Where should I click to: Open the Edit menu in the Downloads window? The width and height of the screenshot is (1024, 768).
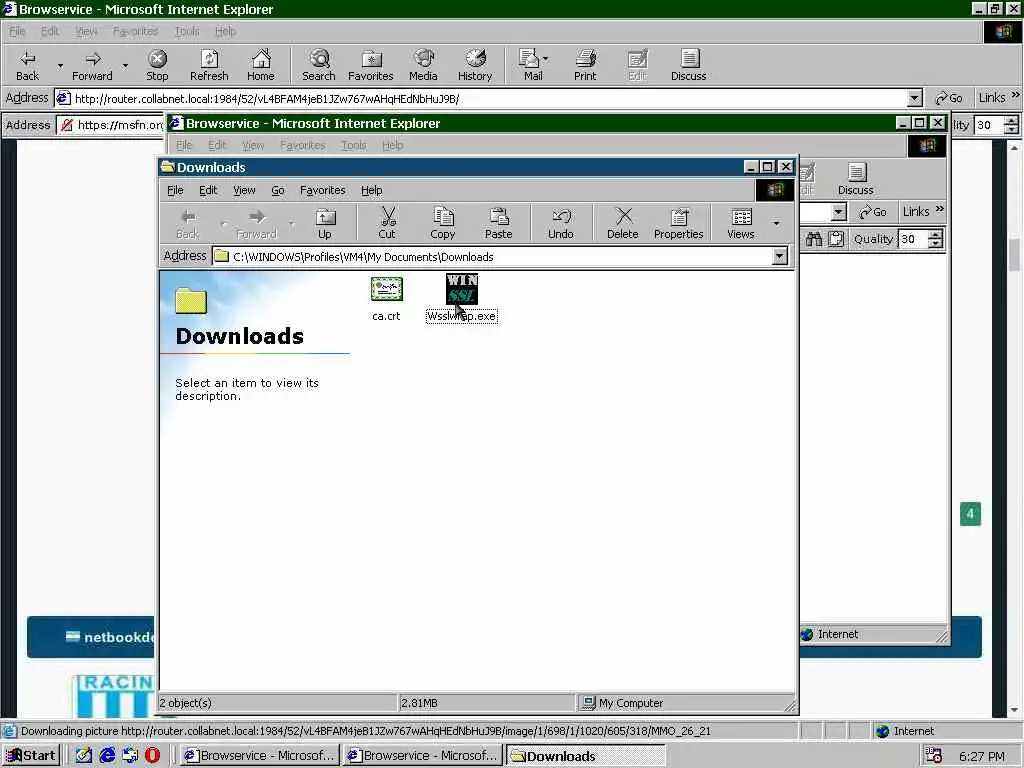pos(208,190)
